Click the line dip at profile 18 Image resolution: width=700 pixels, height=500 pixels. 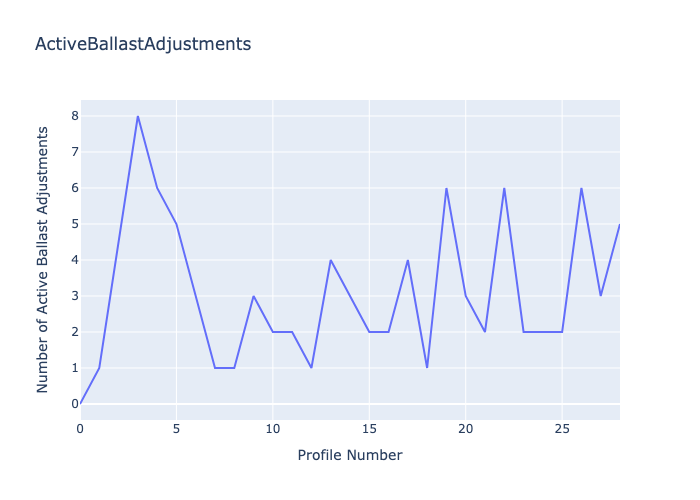click(x=427, y=368)
